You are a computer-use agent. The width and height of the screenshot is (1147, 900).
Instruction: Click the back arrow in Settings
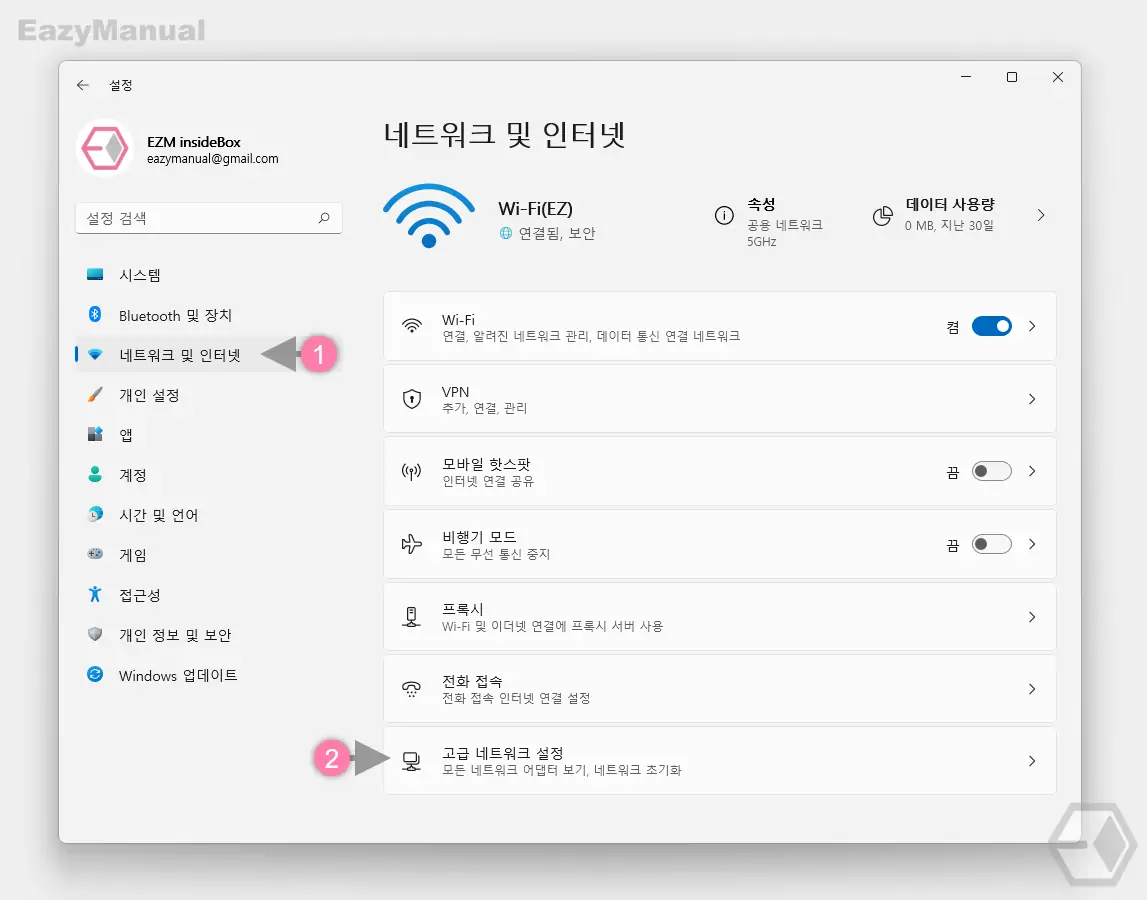coord(83,85)
